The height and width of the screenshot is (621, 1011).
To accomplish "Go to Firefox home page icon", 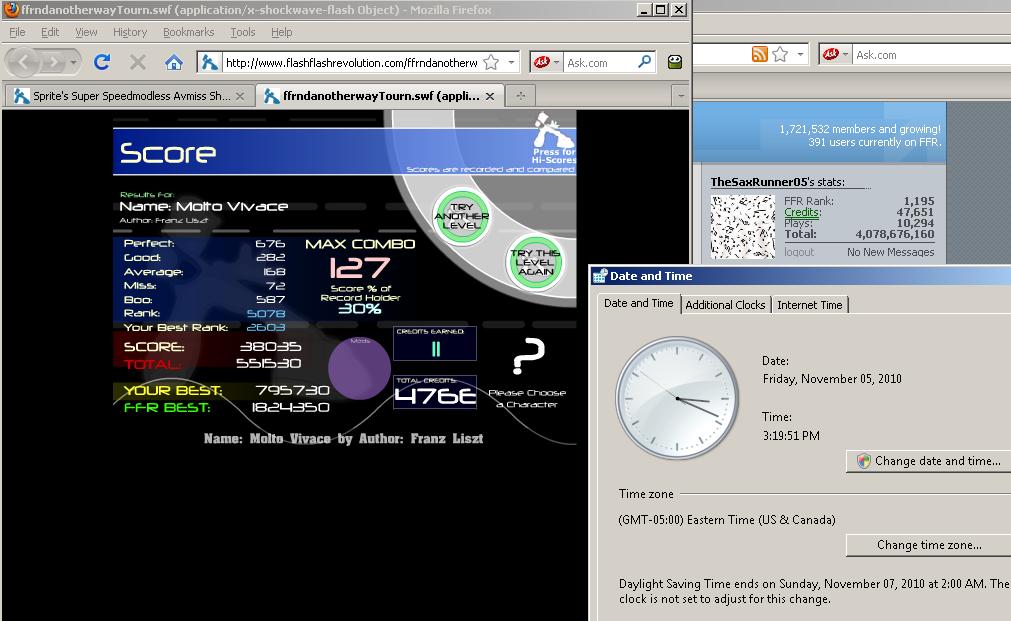I will 173,62.
